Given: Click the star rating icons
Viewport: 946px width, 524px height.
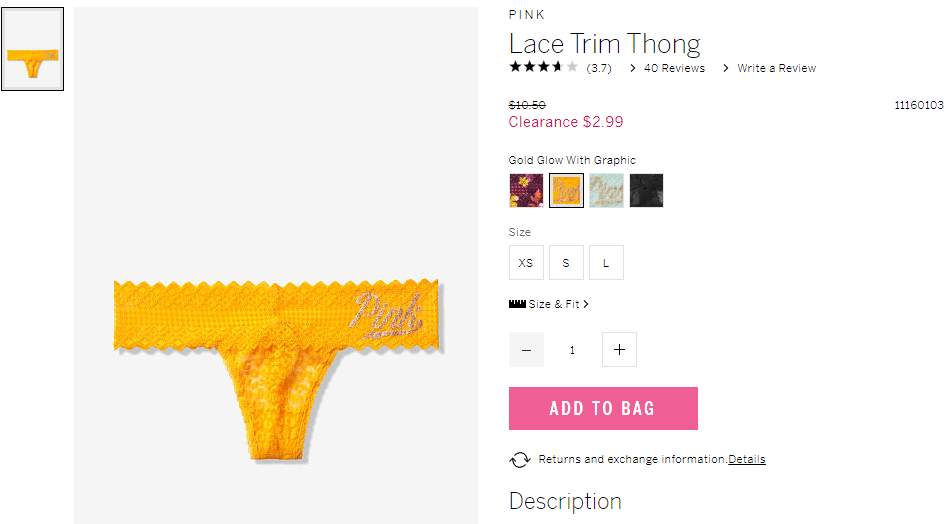Looking at the screenshot, I should tap(543, 67).
